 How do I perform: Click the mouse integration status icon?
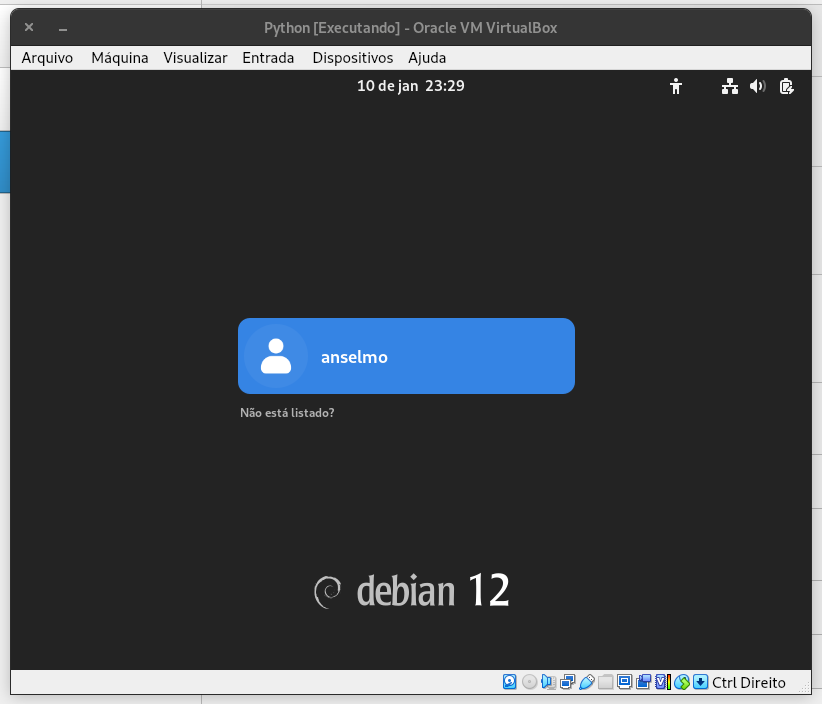[682, 681]
